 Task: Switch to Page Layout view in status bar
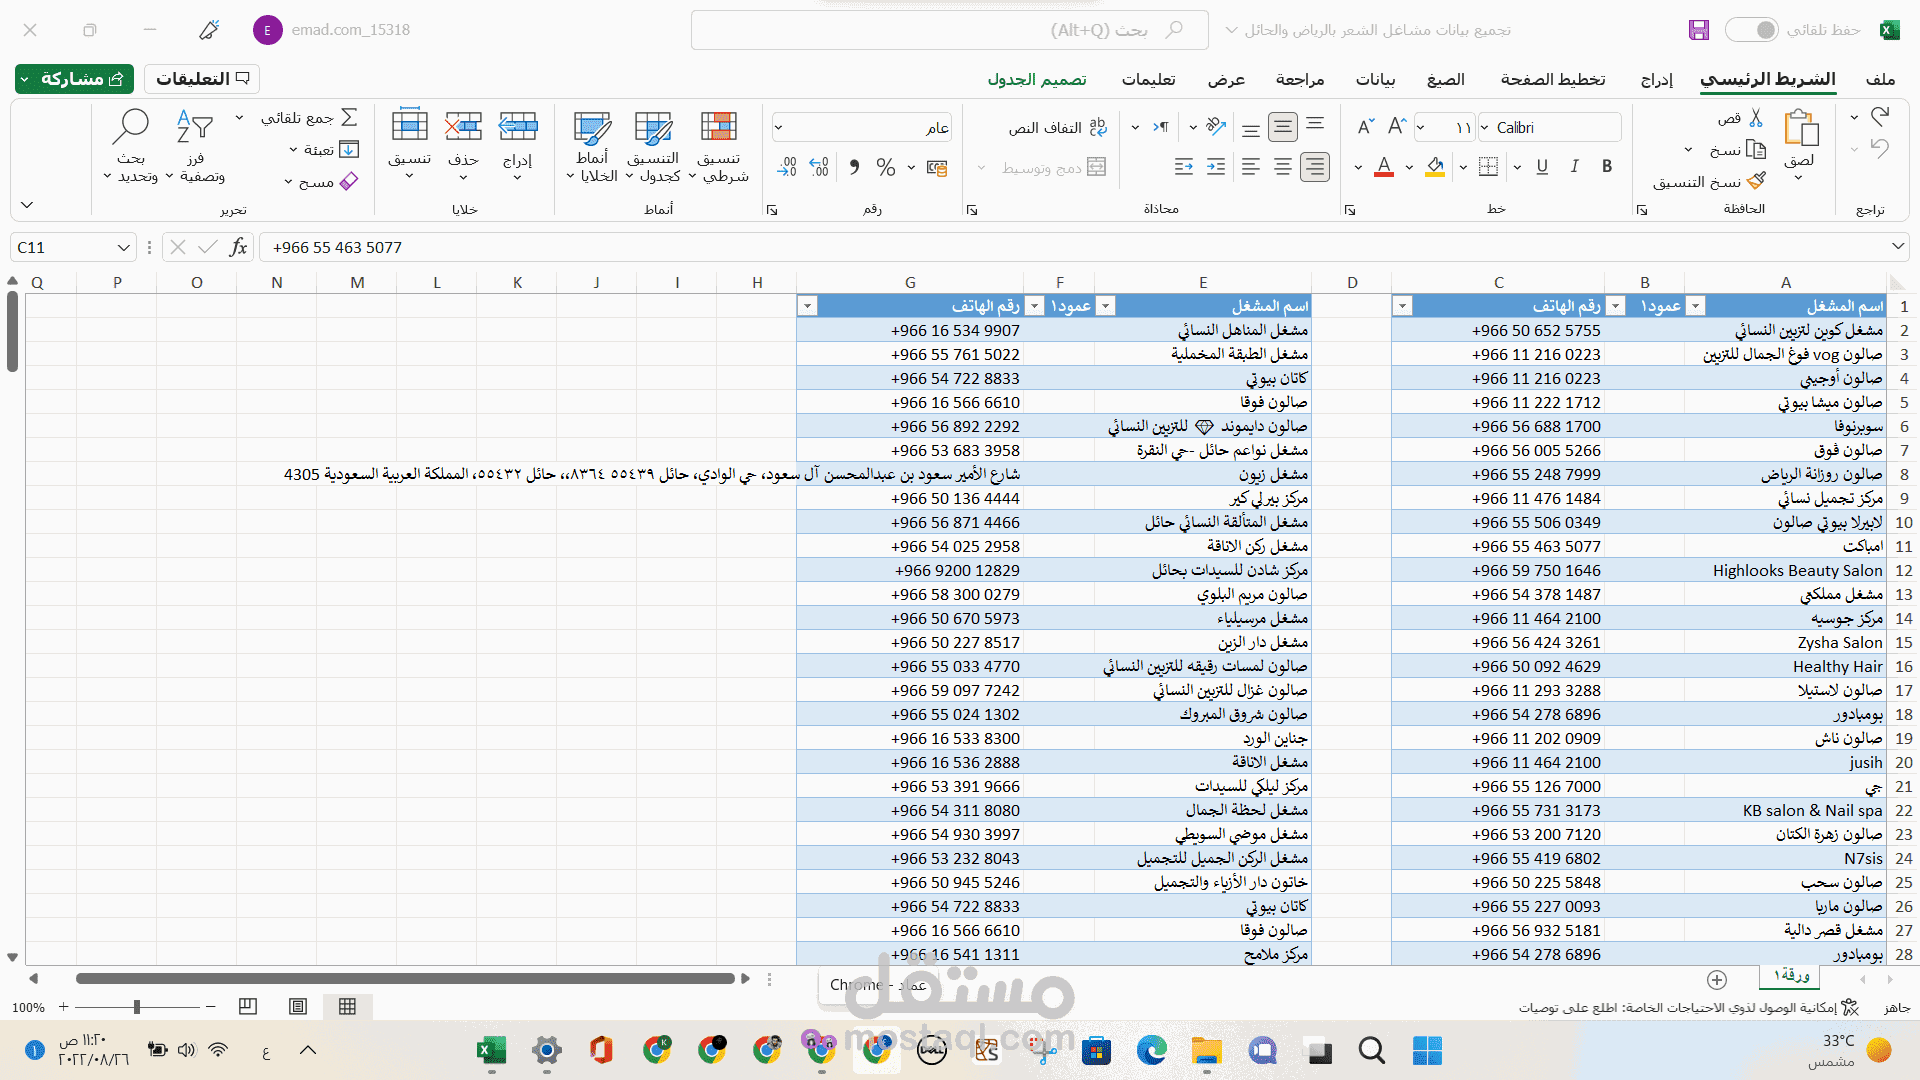[x=298, y=1006]
